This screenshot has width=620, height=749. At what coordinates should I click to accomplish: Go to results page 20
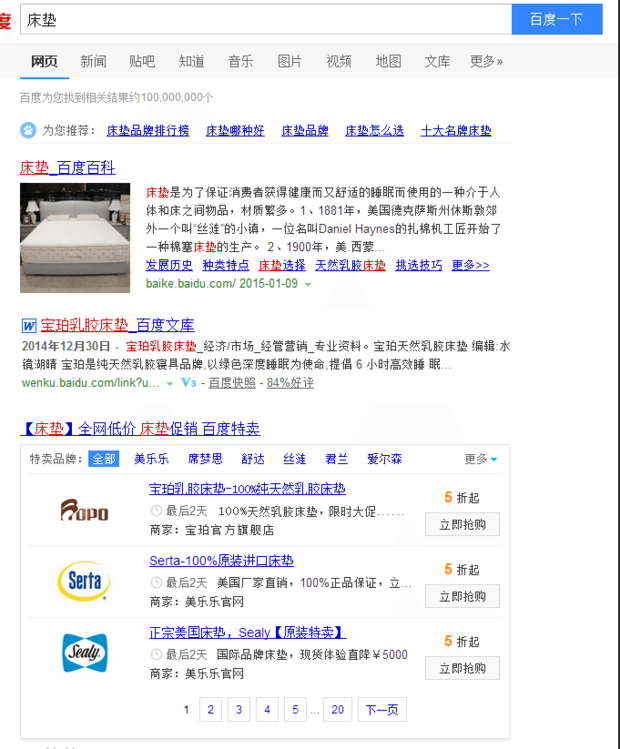(x=338, y=709)
